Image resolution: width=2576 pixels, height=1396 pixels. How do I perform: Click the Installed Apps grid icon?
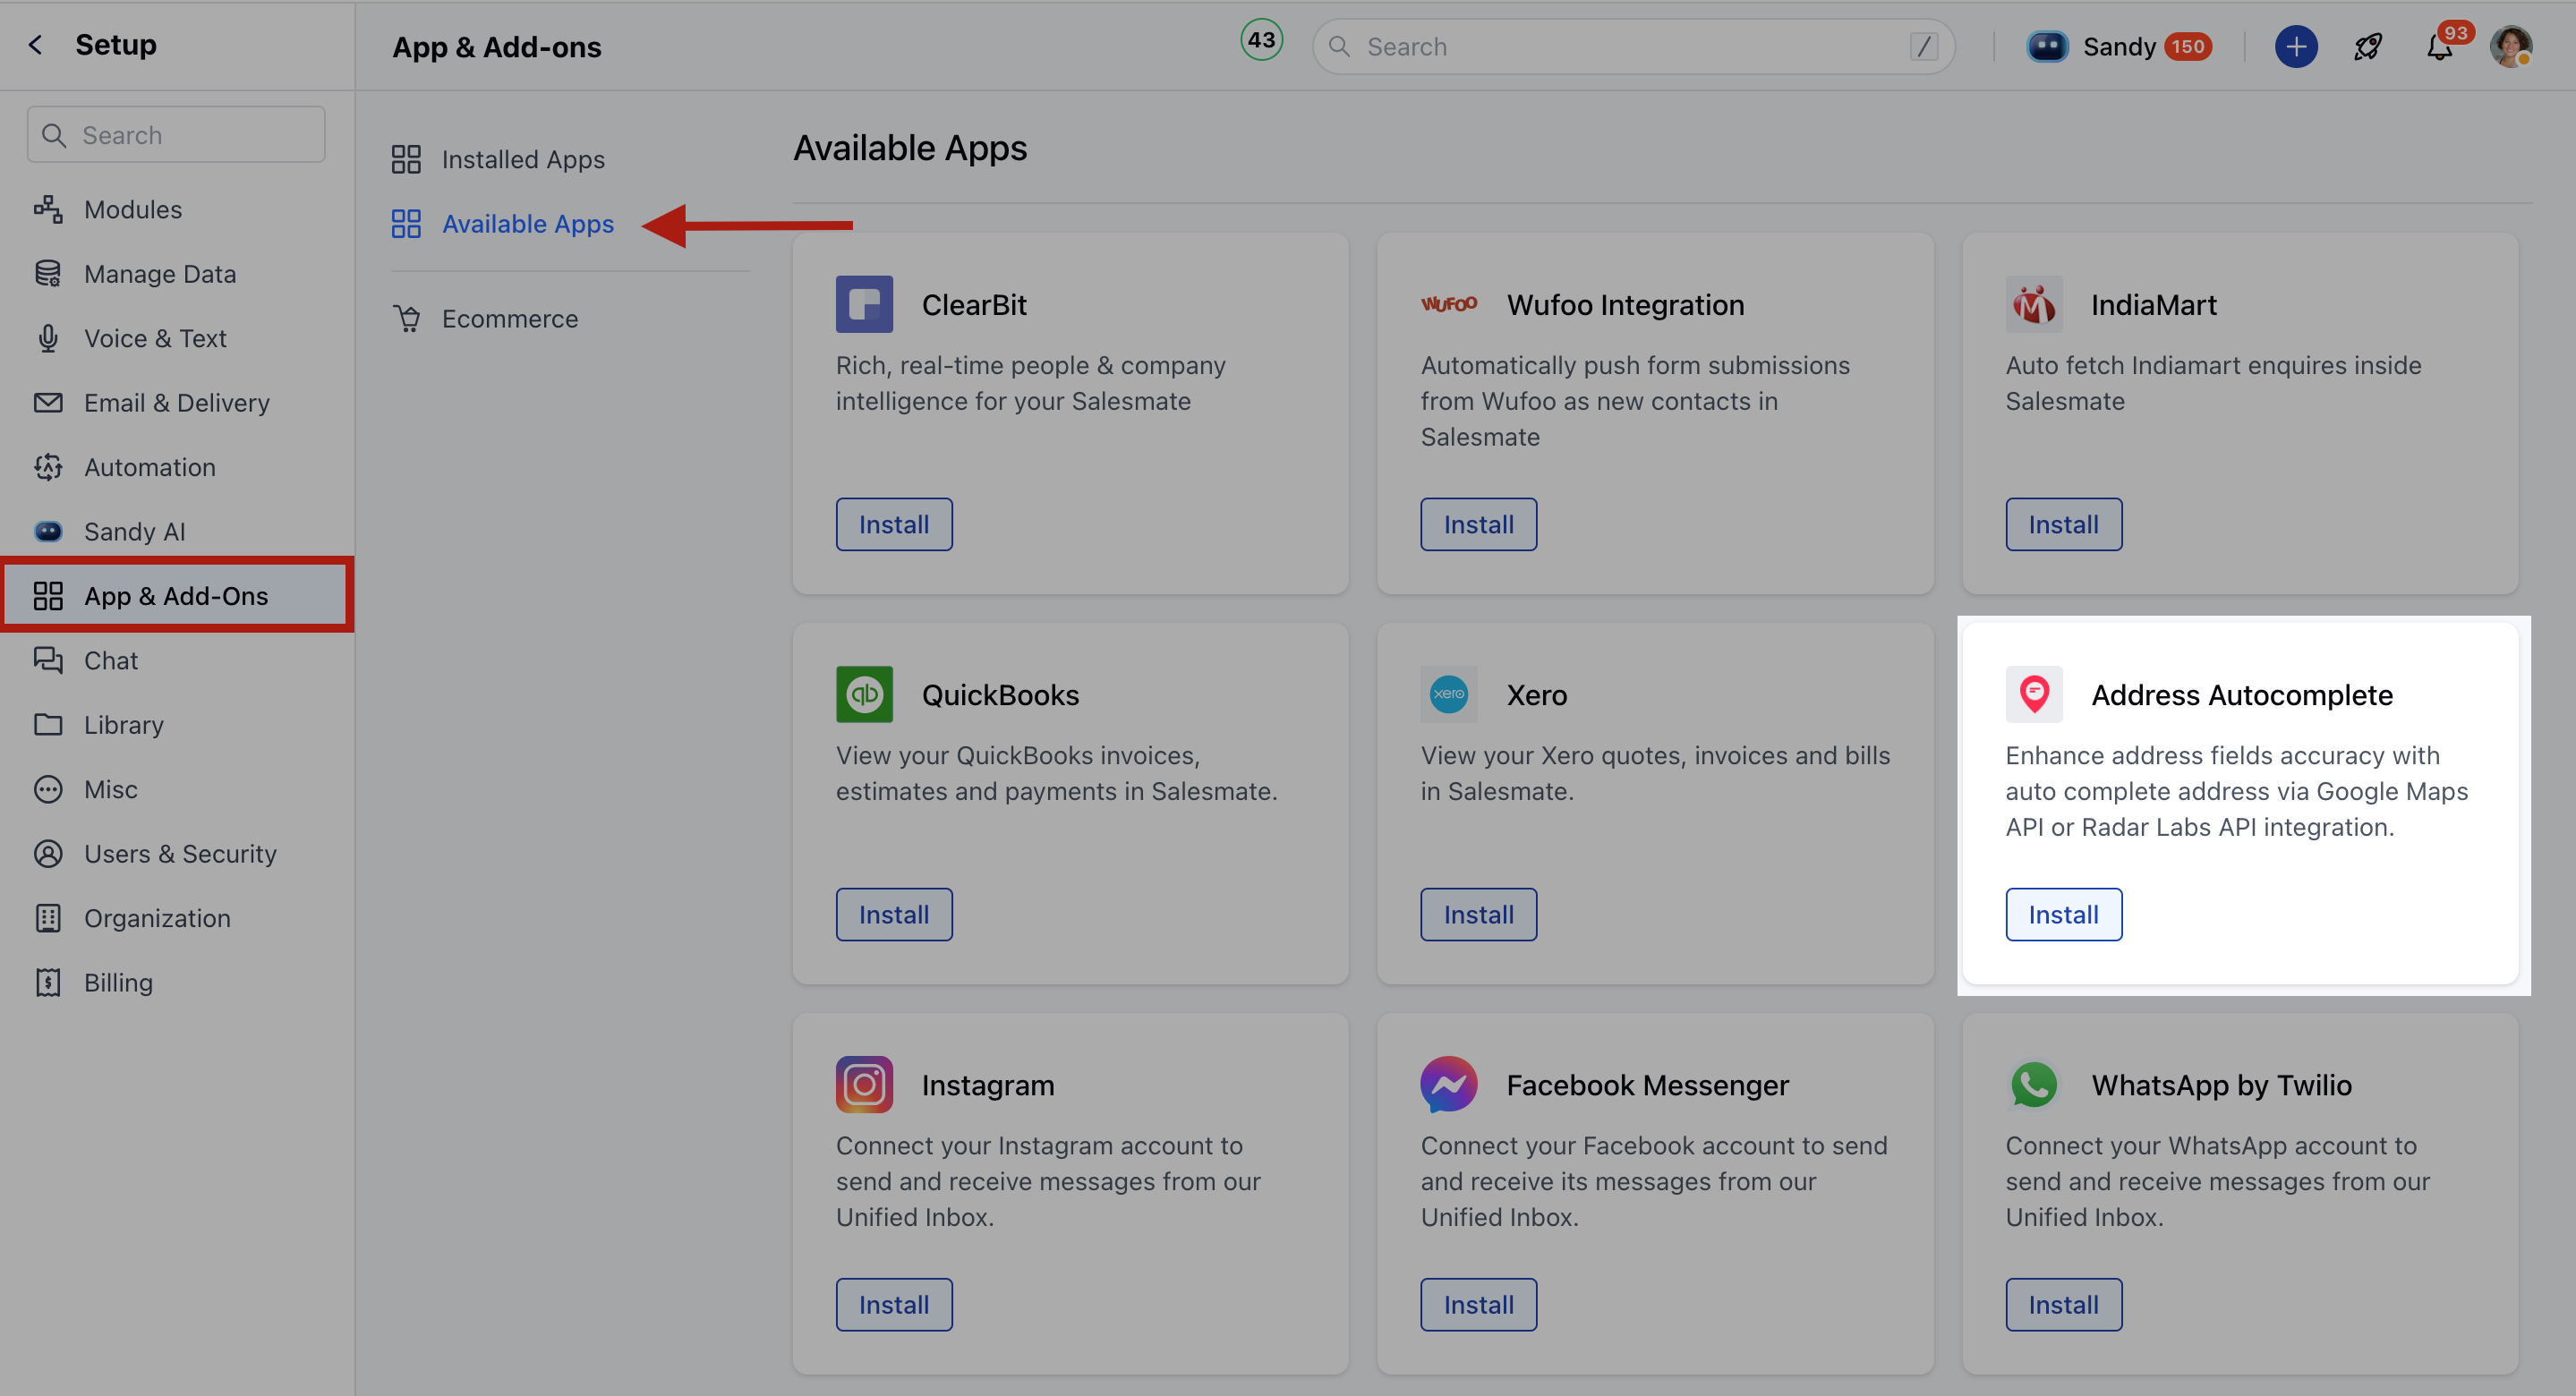coord(406,159)
